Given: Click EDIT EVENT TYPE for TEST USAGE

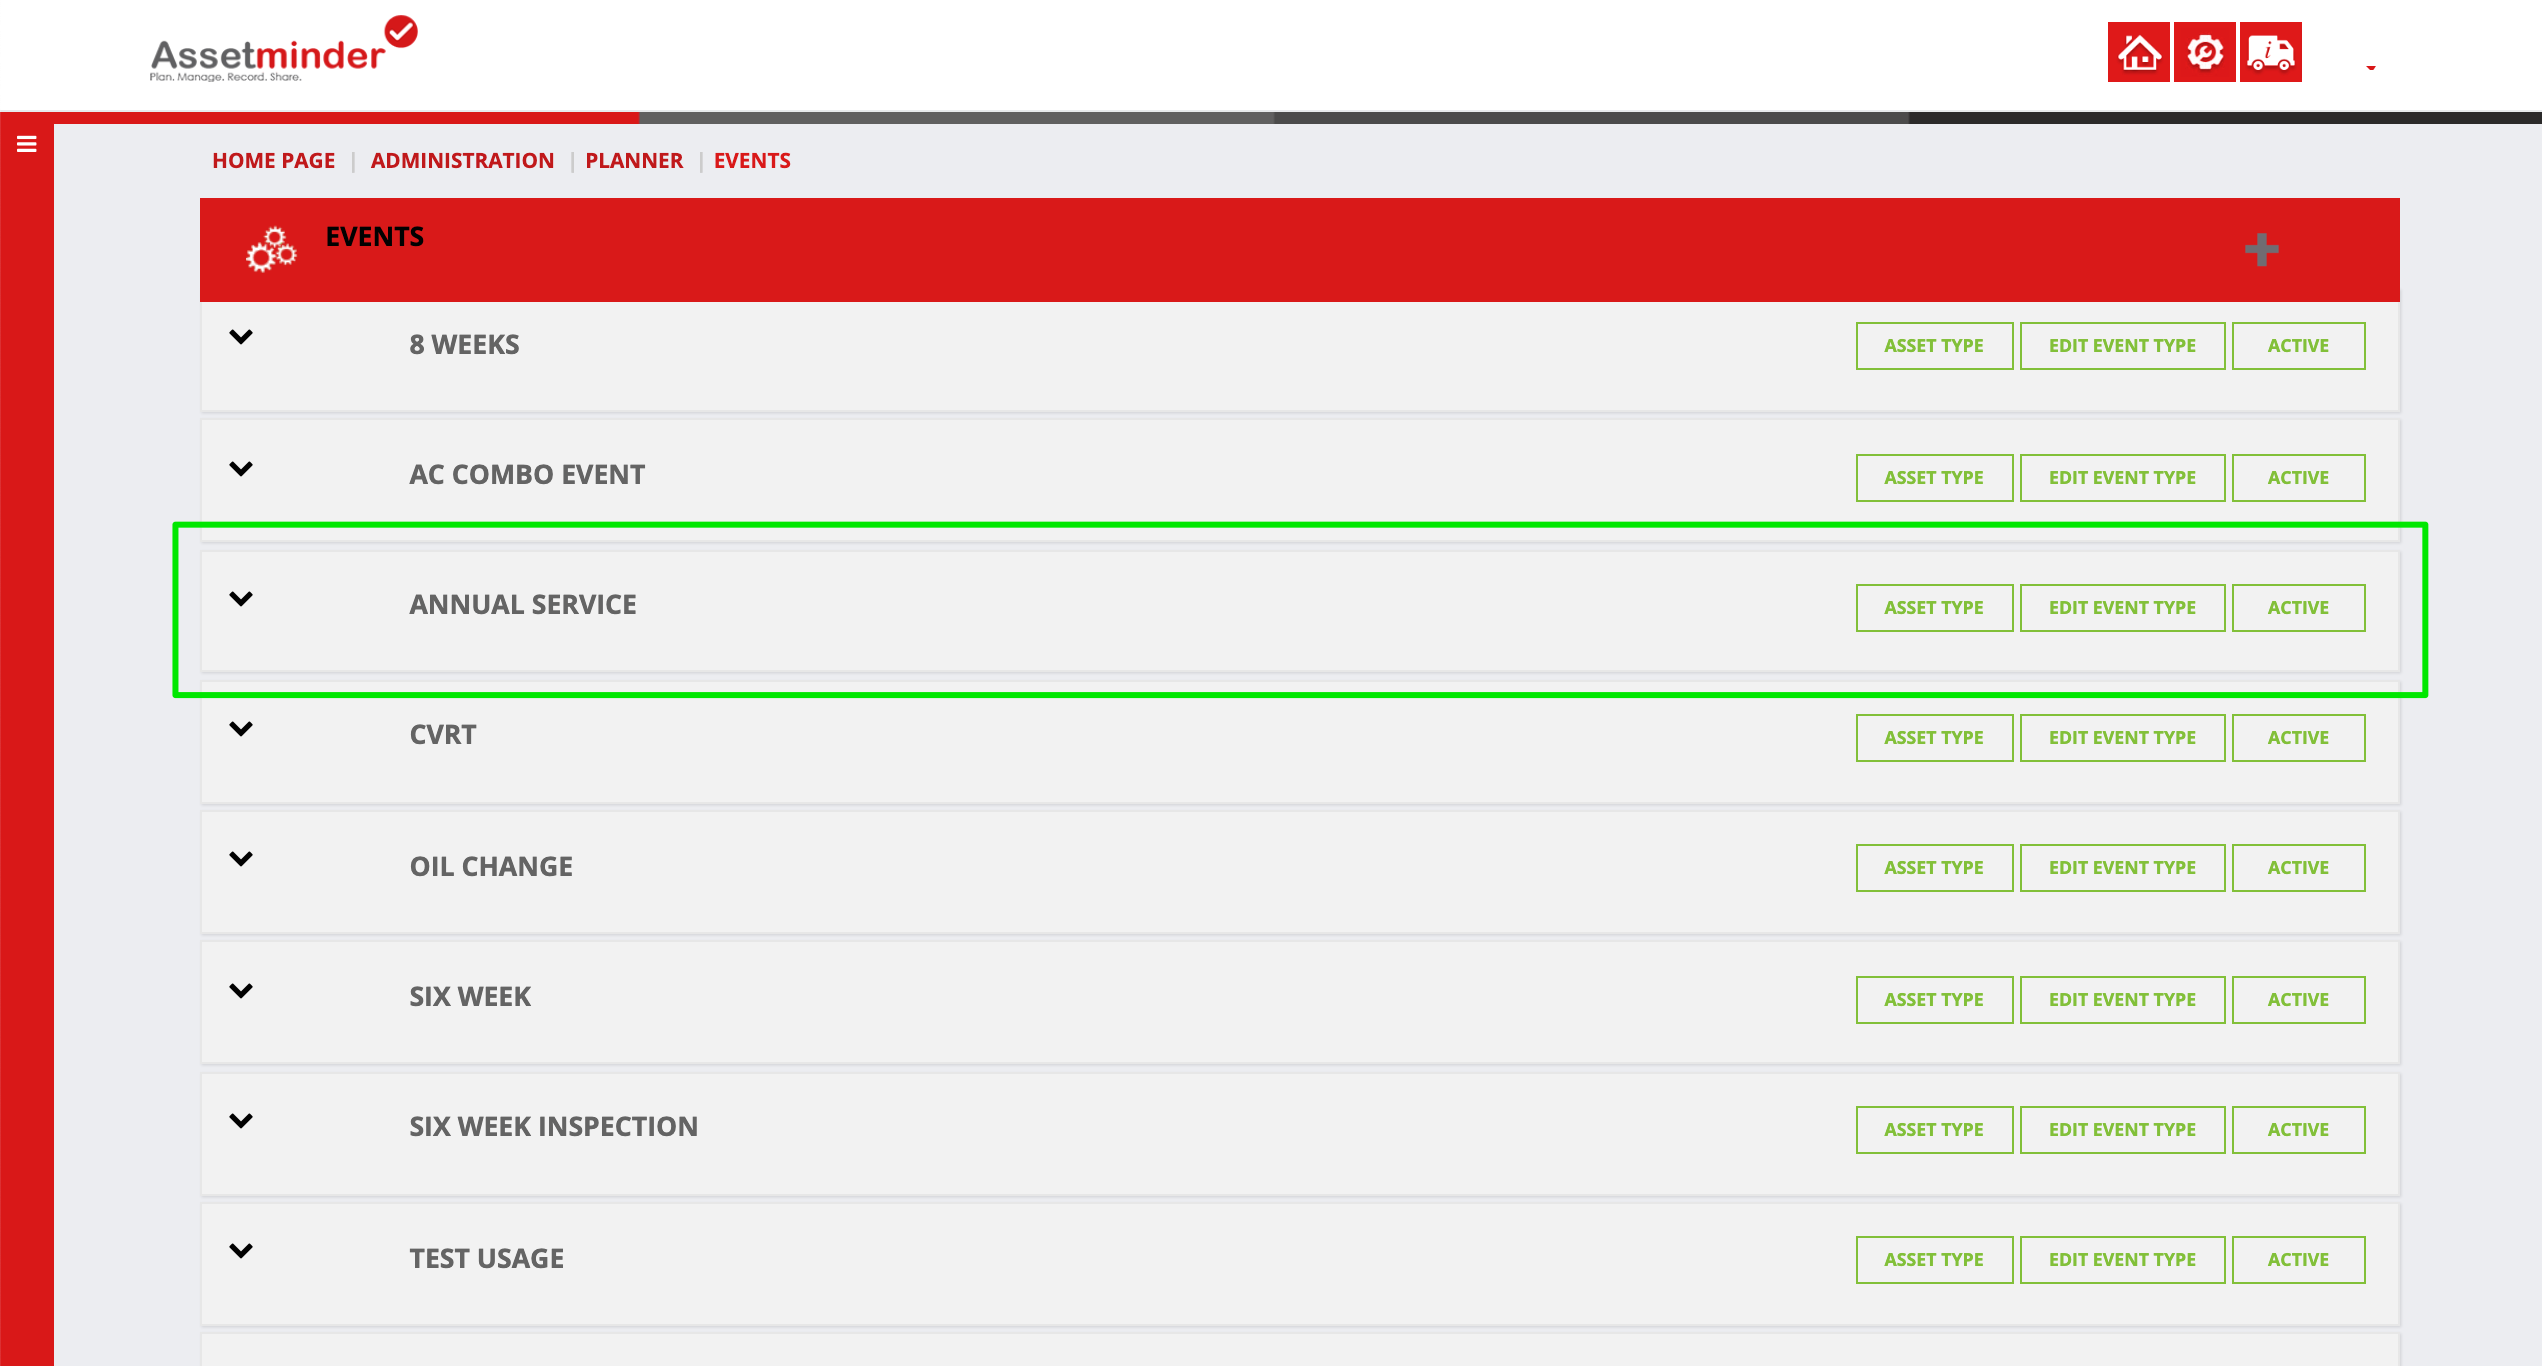Looking at the screenshot, I should pos(2122,1260).
